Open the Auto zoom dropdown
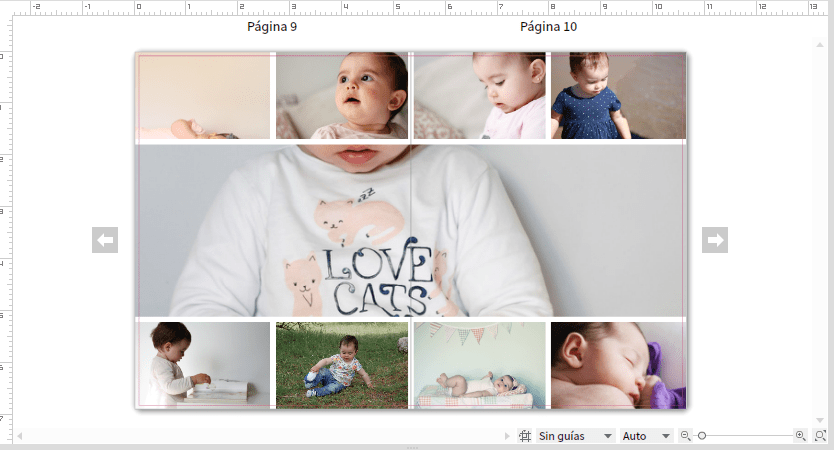The width and height of the screenshot is (834, 450). (x=646, y=436)
